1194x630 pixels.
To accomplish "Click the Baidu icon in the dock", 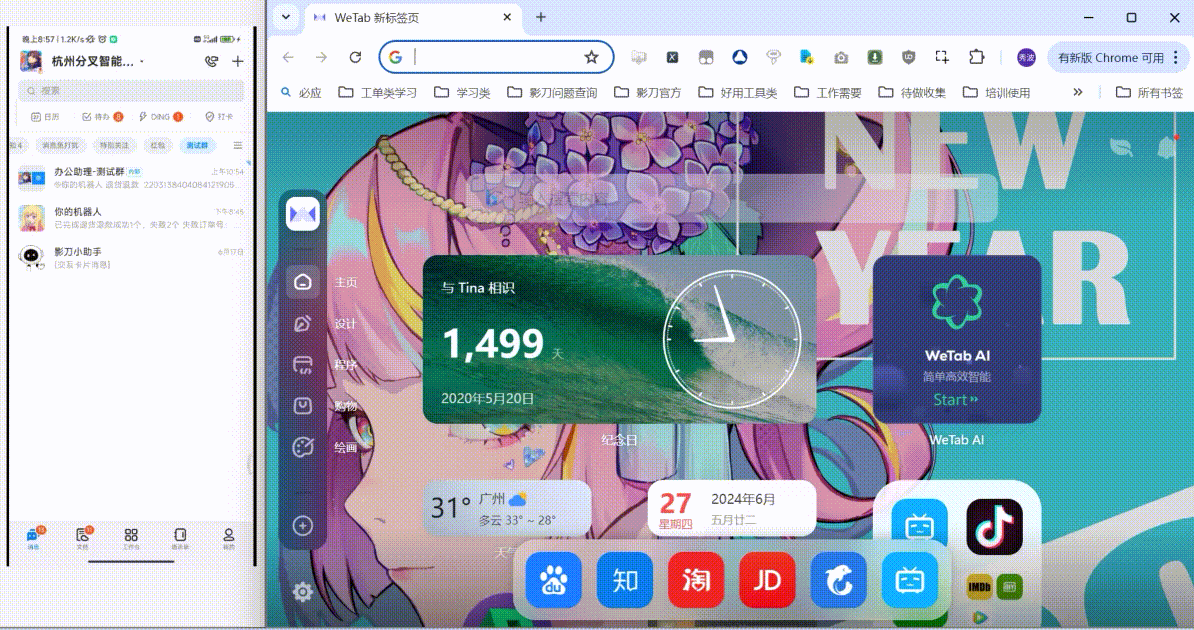I will (553, 579).
